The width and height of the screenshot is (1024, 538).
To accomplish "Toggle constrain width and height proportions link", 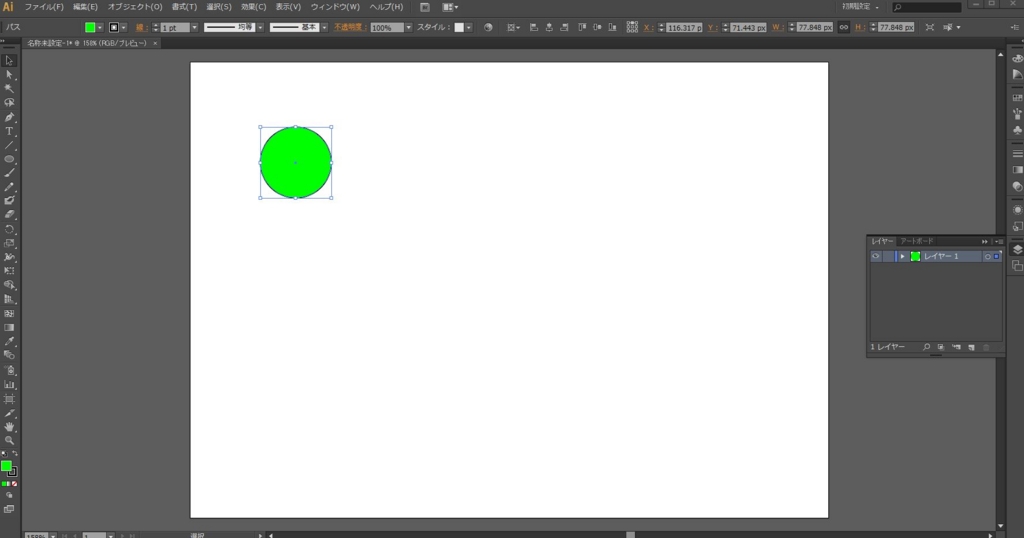I will 844,27.
